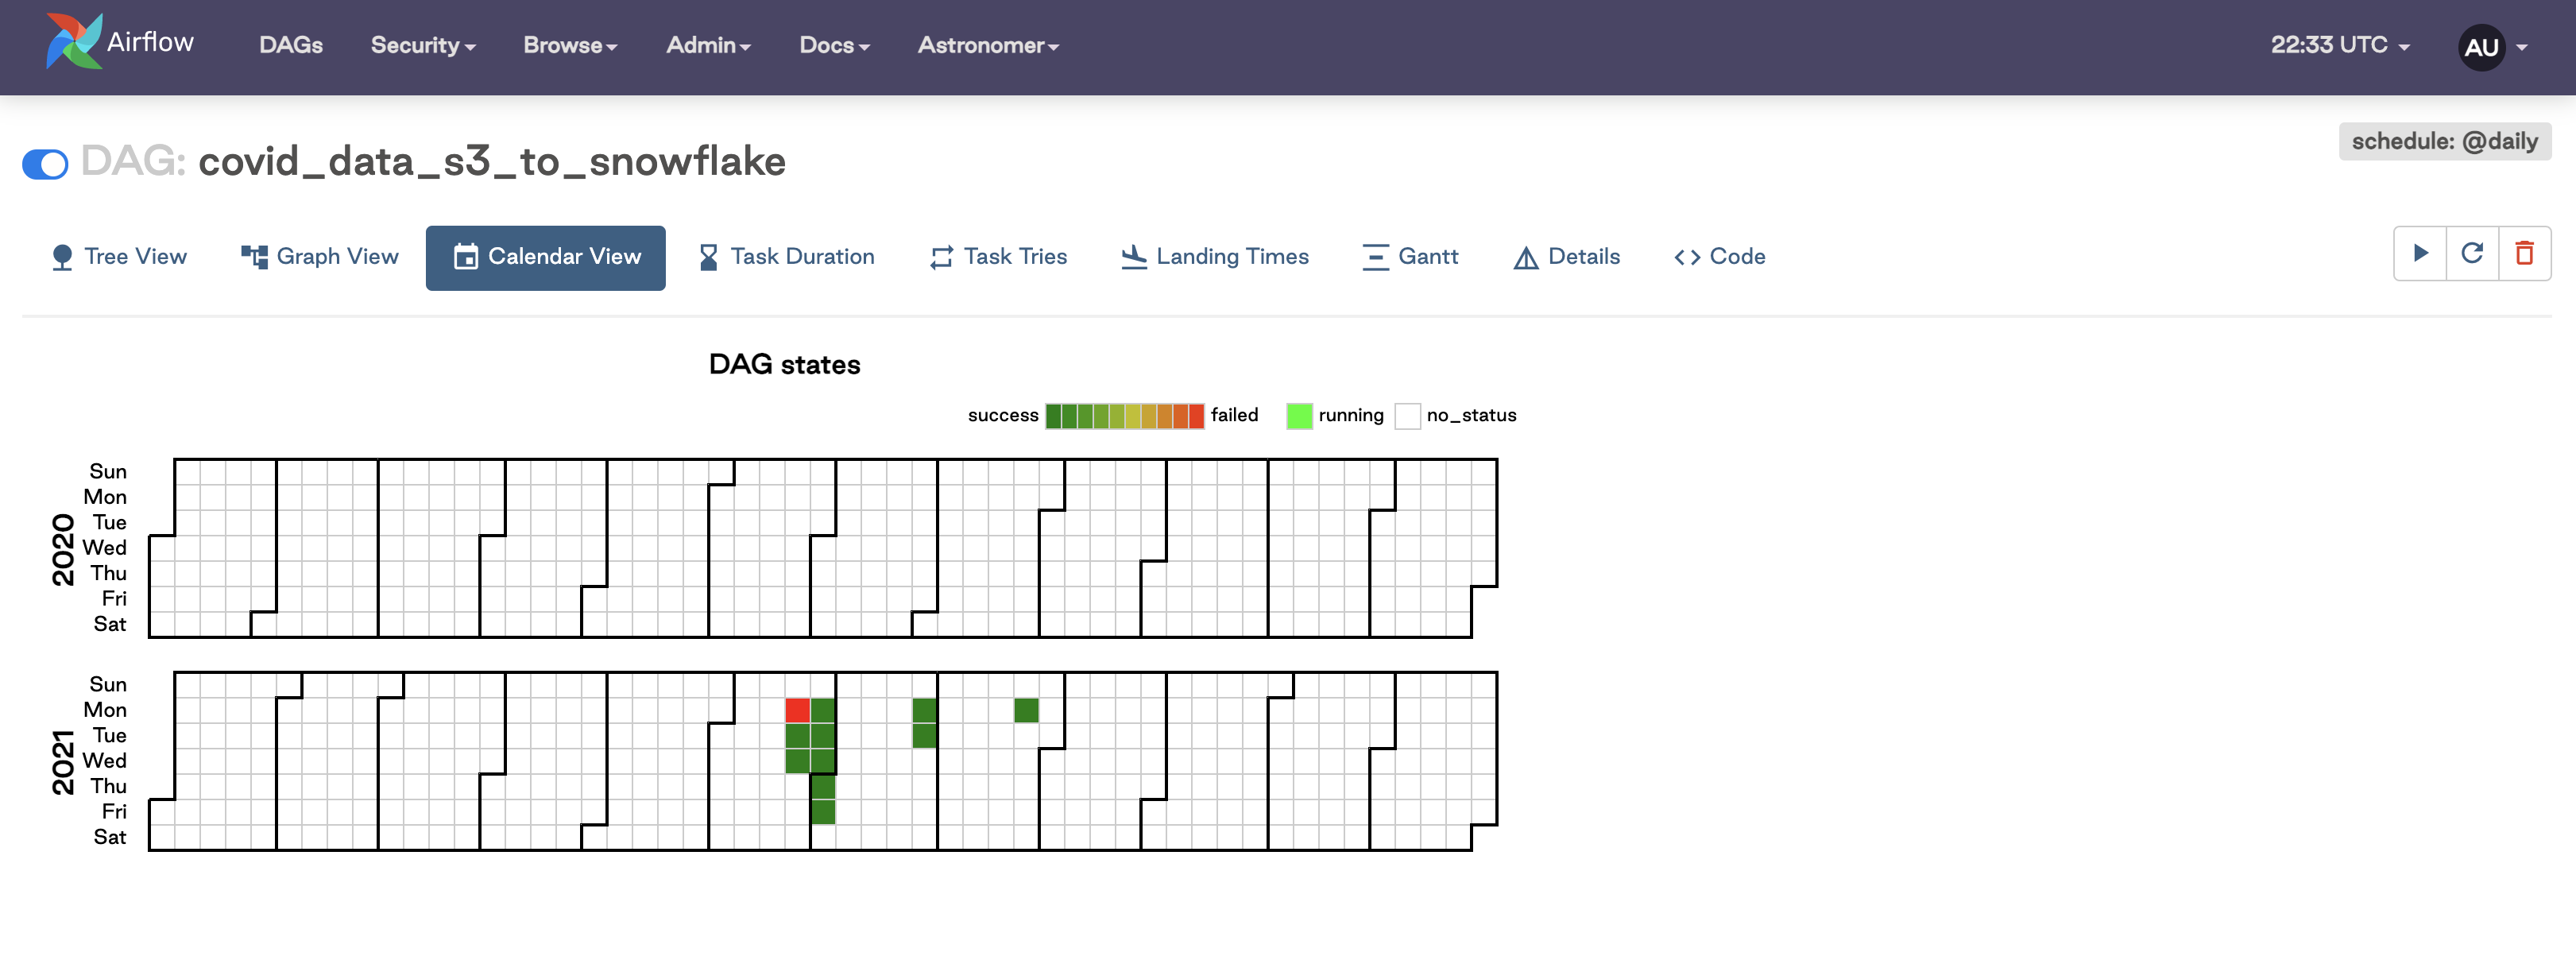
Task: Open the DAG Details tab
Action: click(1566, 257)
